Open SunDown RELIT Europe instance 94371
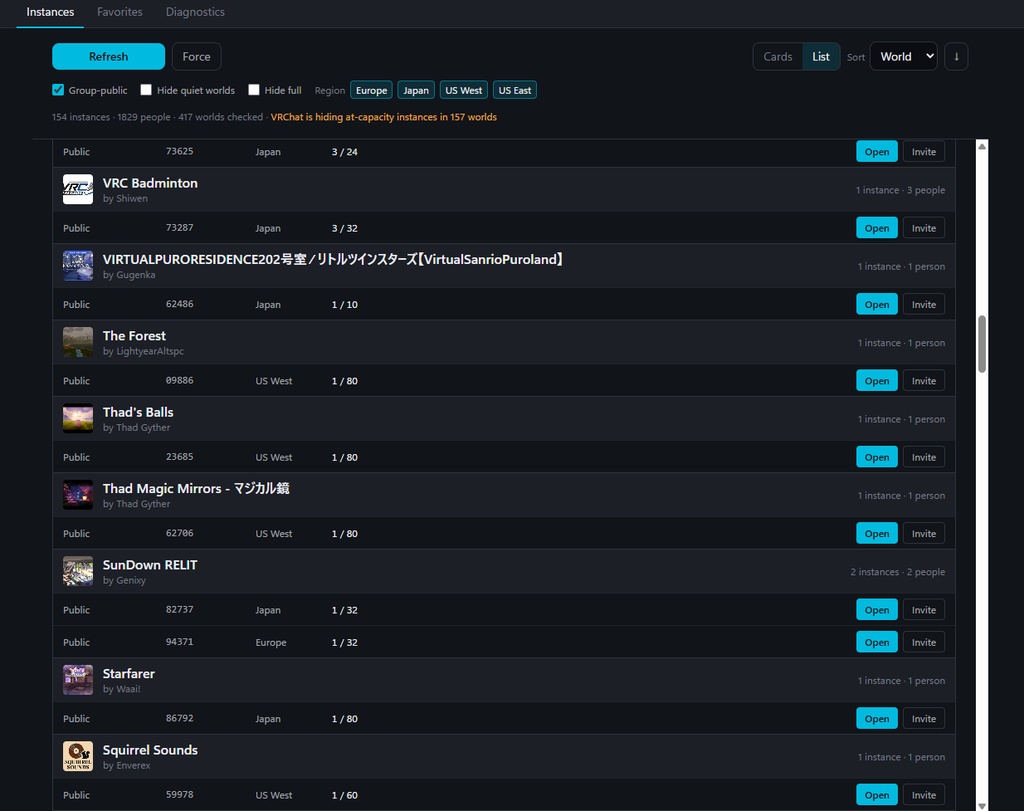The image size is (1024, 811). point(877,642)
